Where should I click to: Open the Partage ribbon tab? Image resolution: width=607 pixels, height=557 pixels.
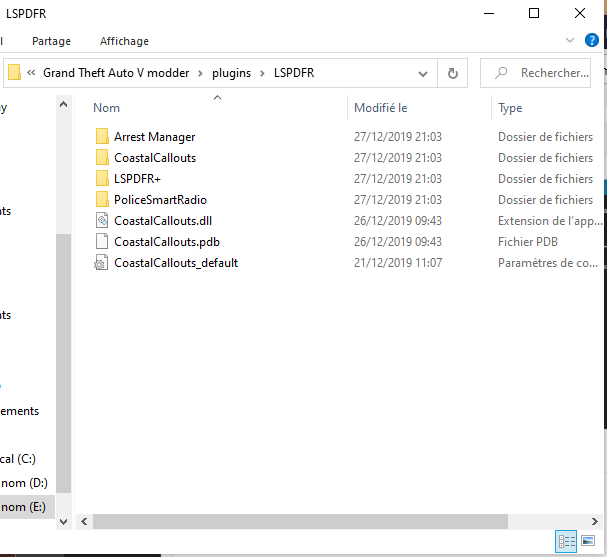[x=51, y=41]
